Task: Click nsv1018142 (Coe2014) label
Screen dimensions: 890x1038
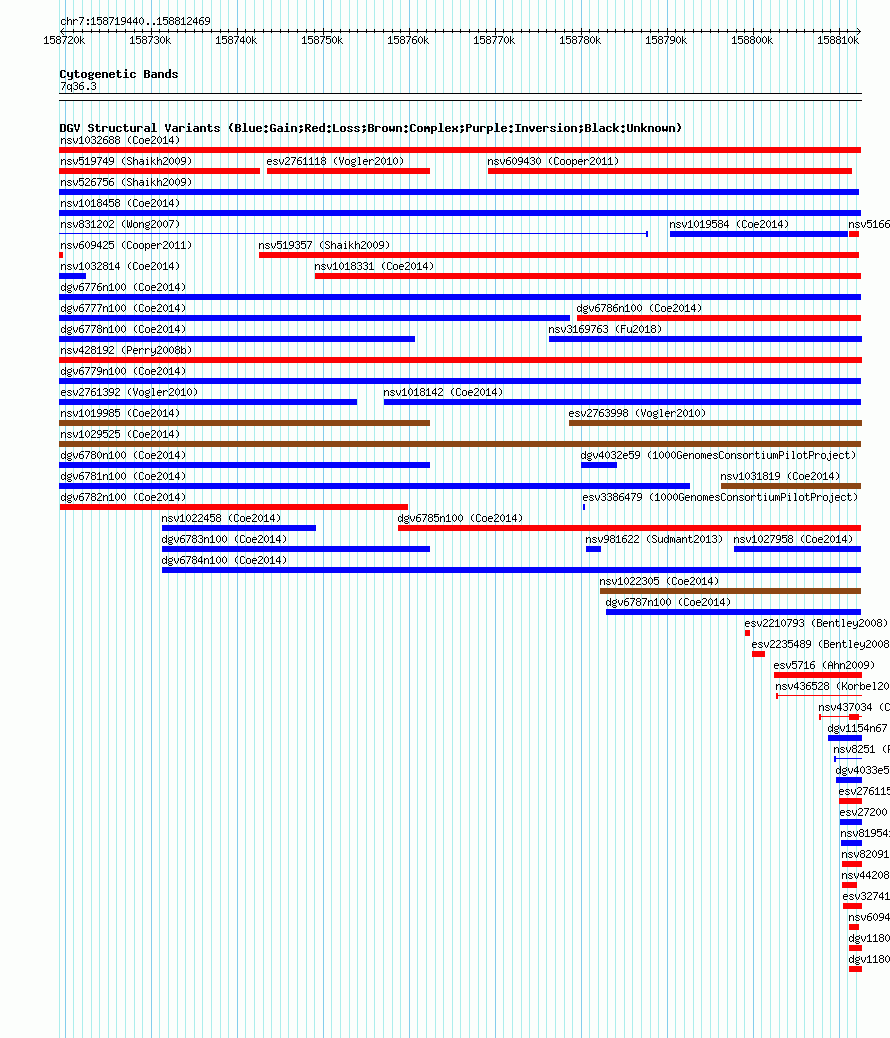Action: [443, 393]
